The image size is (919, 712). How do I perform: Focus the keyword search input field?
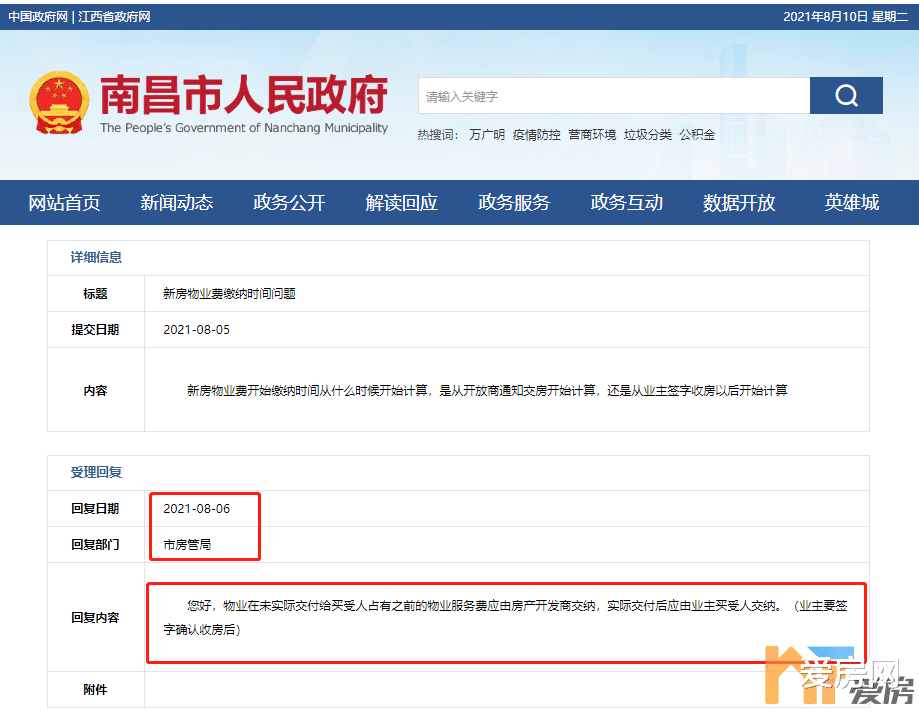pos(614,96)
